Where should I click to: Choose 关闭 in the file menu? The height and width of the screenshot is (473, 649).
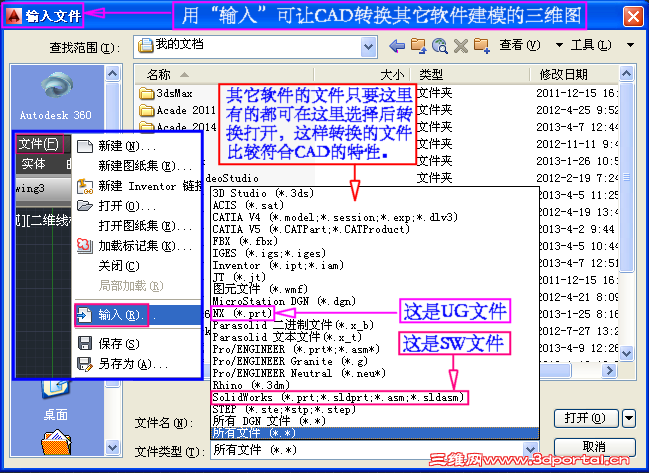pos(119,266)
